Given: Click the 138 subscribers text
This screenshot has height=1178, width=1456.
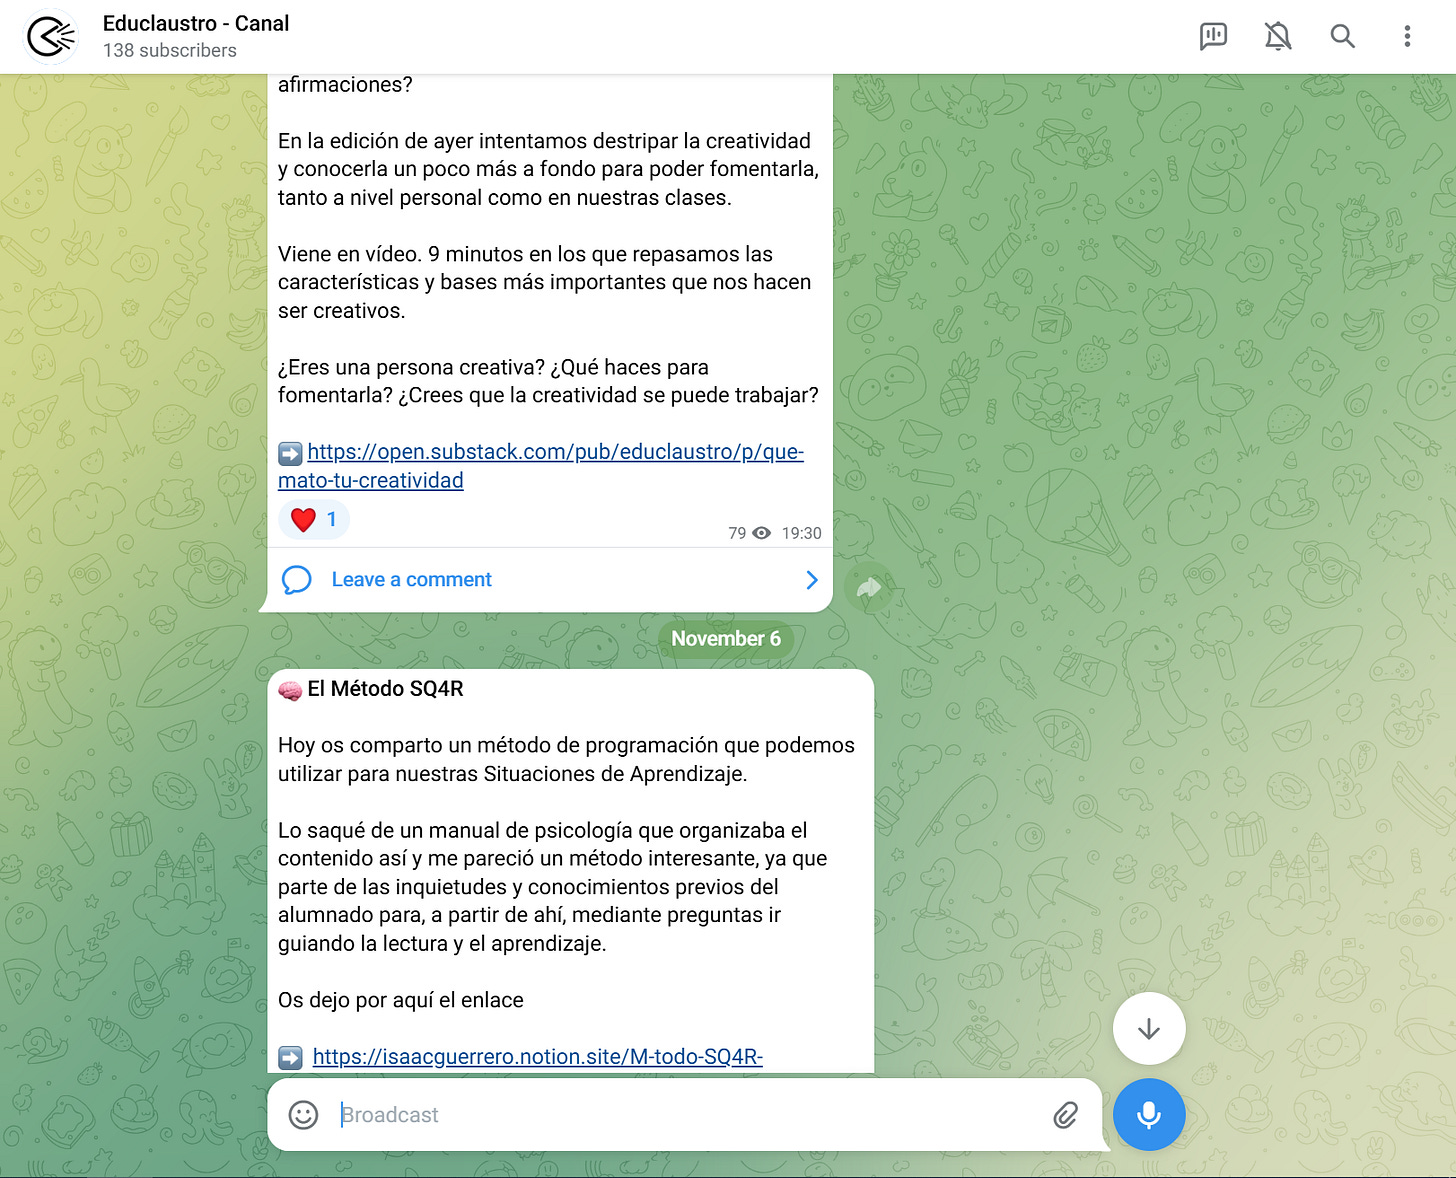Looking at the screenshot, I should 170,51.
